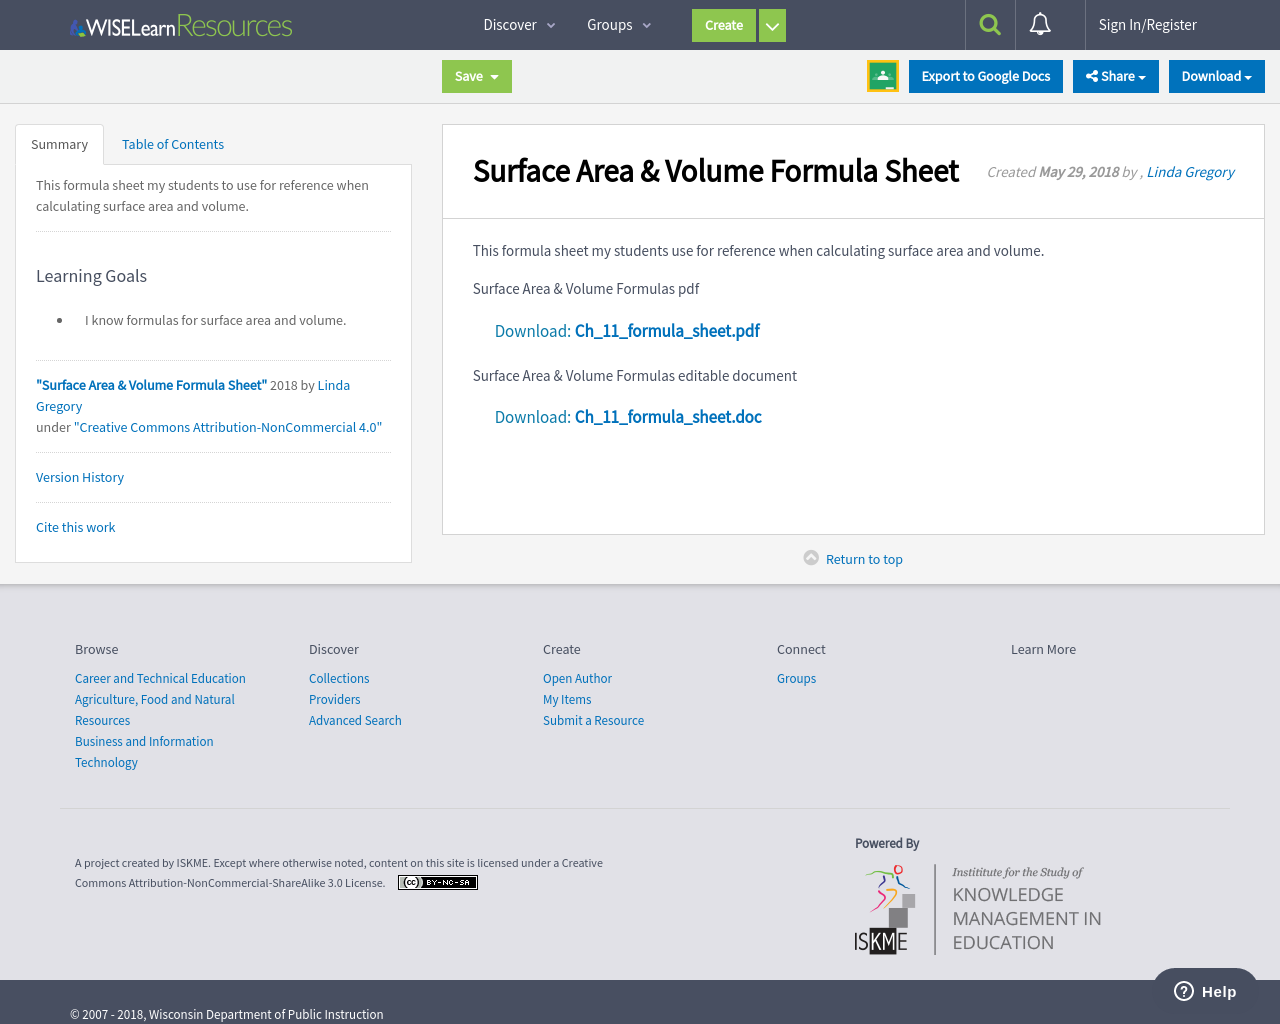The width and height of the screenshot is (1280, 1024).
Task: Open the Help widget
Action: coord(1205,991)
